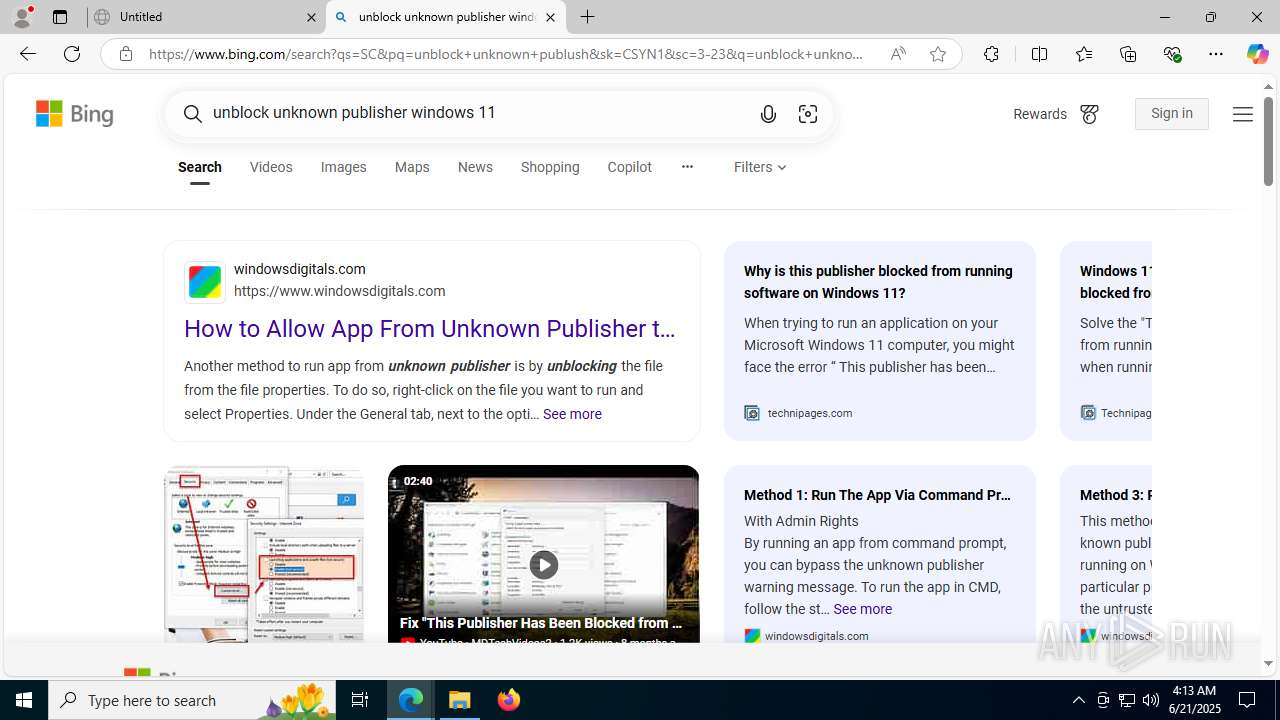Expand the Filters dropdown
Viewport: 1280px width, 720px height.
pos(760,167)
